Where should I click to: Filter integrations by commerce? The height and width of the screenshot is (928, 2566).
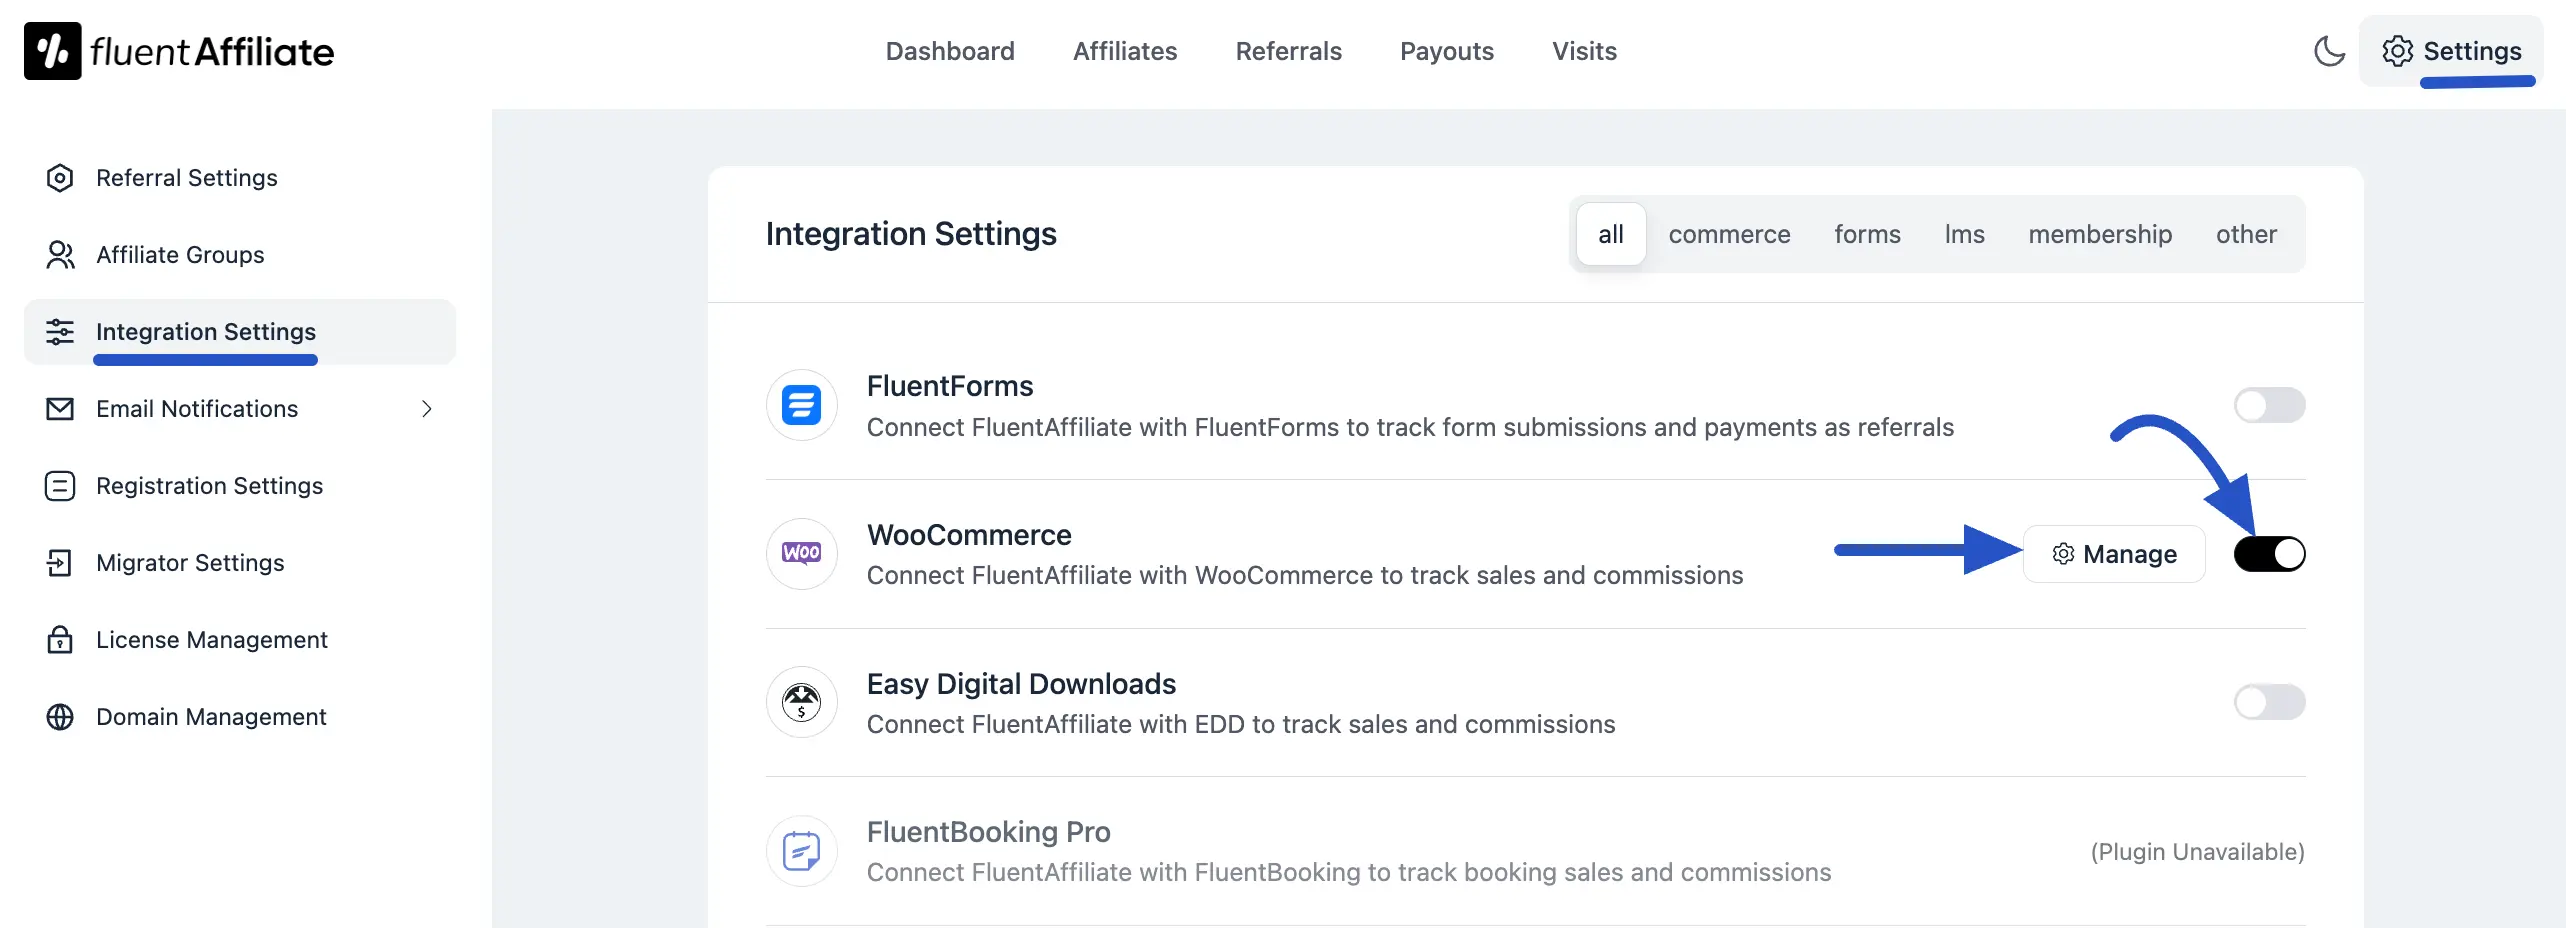pyautogui.click(x=1729, y=234)
